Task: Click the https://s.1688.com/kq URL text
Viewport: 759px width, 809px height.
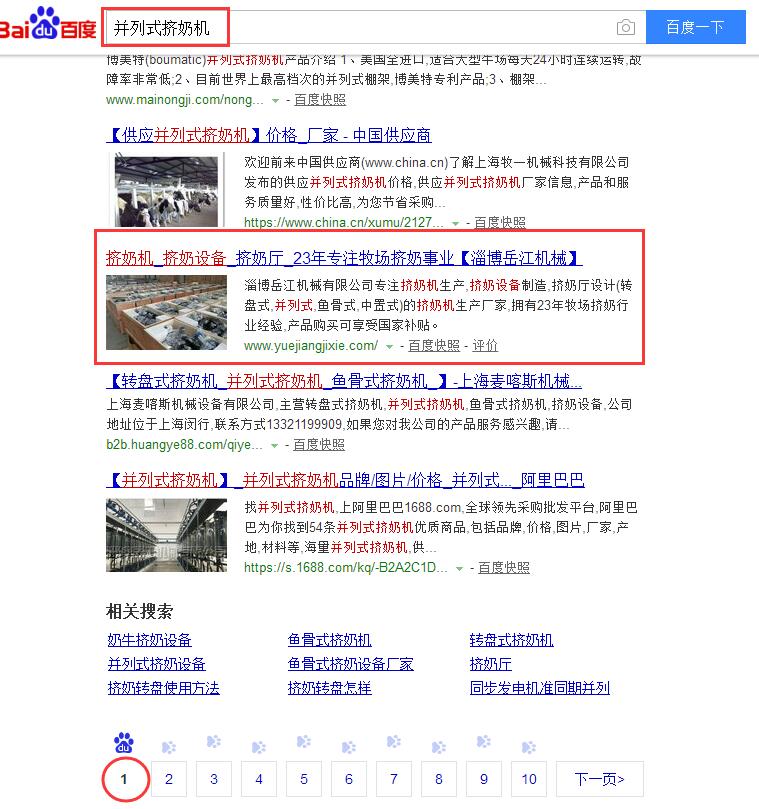Action: tap(346, 568)
